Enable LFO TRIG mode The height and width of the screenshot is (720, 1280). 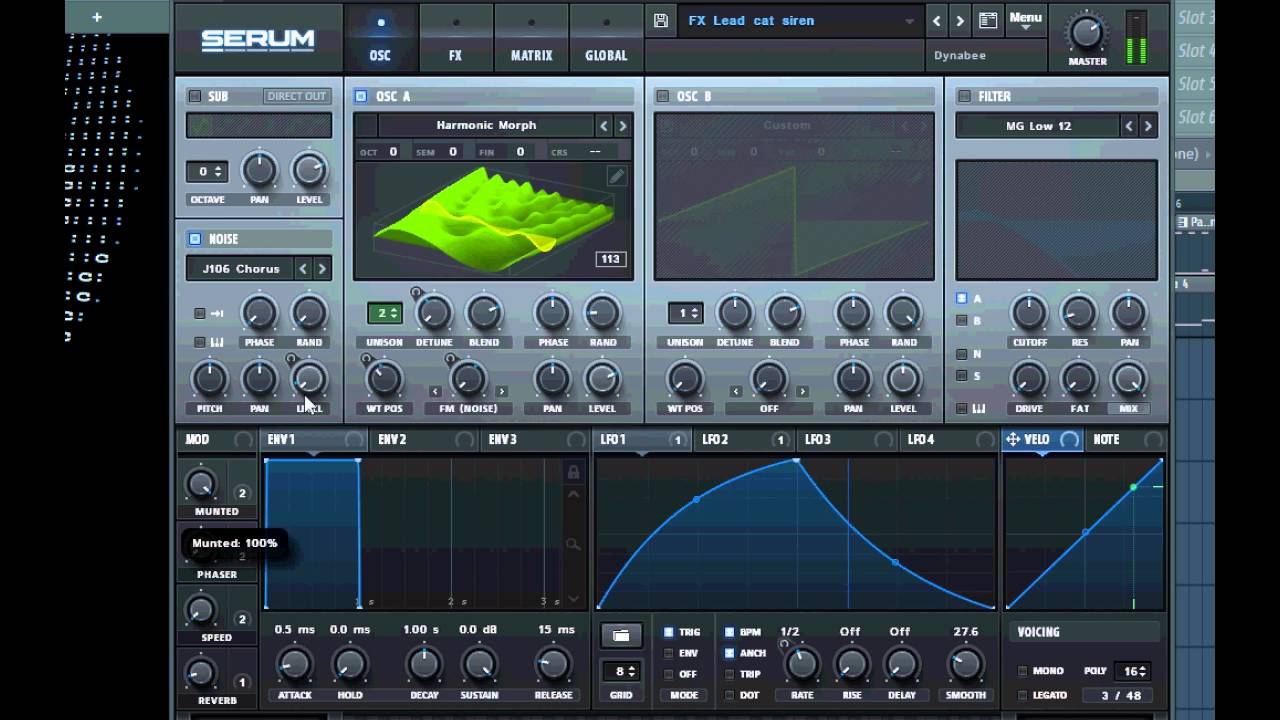(669, 632)
